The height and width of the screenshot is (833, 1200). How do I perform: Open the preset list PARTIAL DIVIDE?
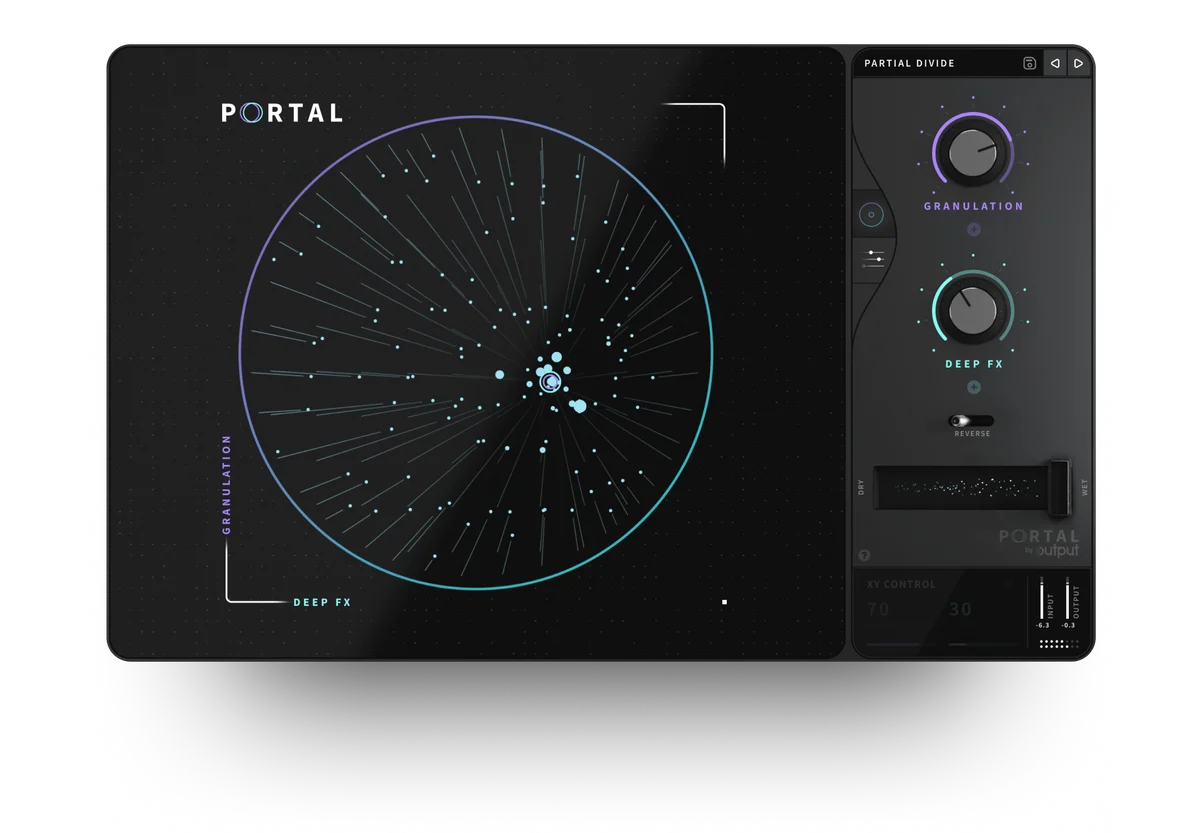909,63
